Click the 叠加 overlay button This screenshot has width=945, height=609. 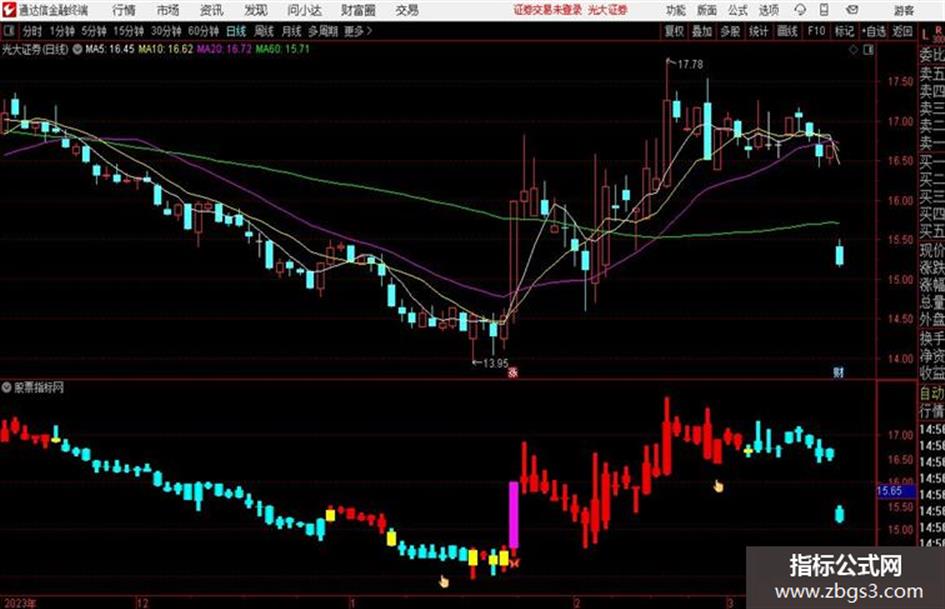coord(702,31)
